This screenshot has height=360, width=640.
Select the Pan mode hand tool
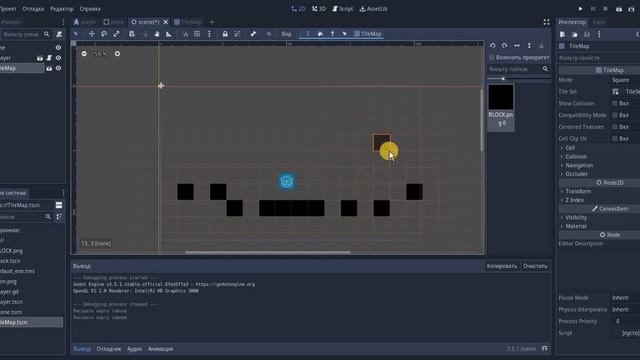[x=156, y=34]
